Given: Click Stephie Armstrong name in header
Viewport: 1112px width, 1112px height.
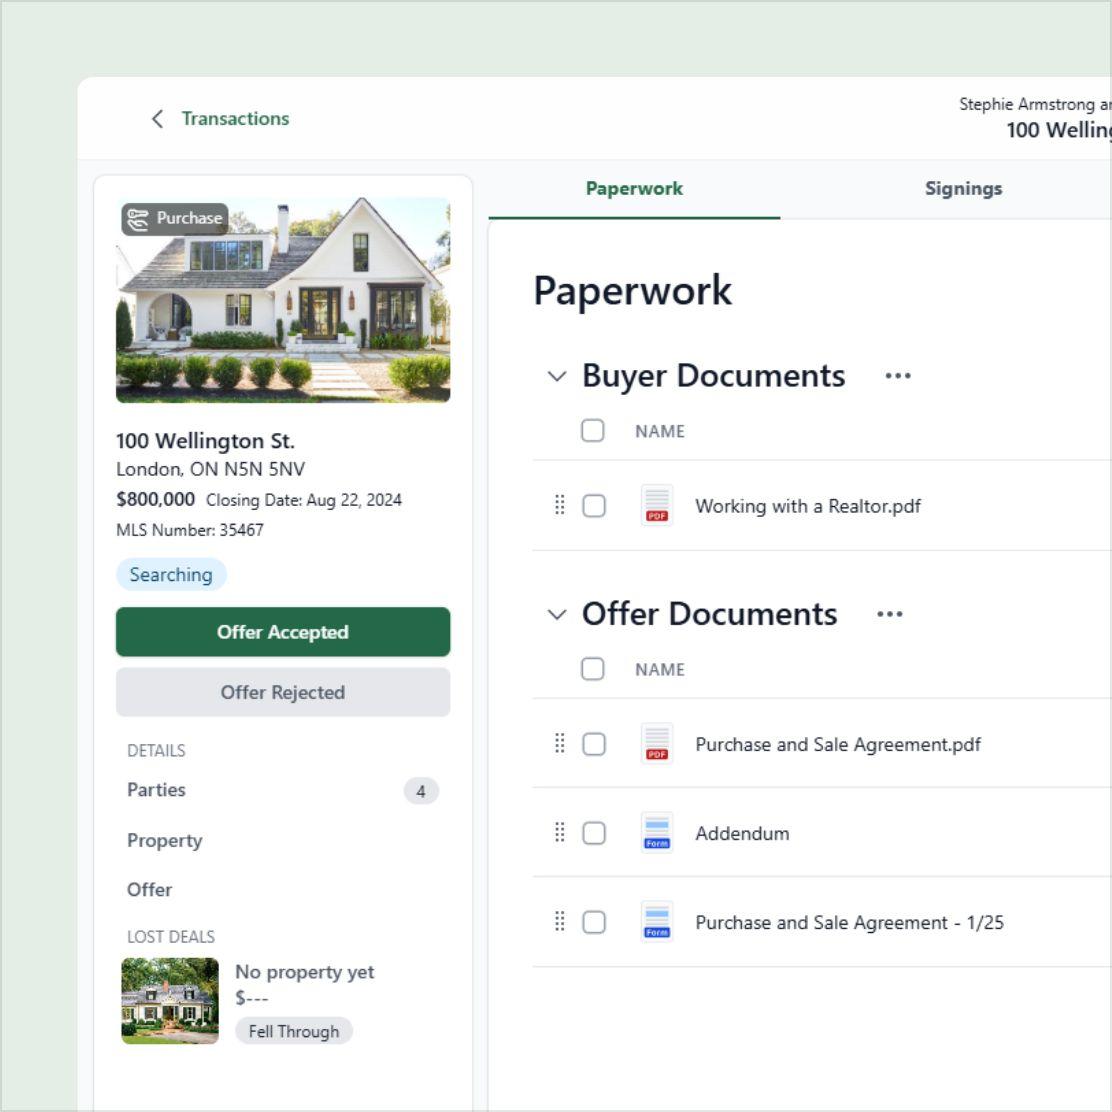Looking at the screenshot, I should point(1026,104).
